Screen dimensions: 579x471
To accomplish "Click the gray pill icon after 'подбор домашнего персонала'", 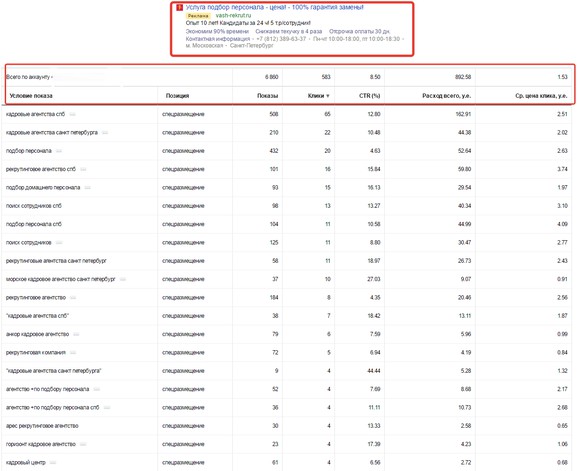I will click(x=88, y=188).
